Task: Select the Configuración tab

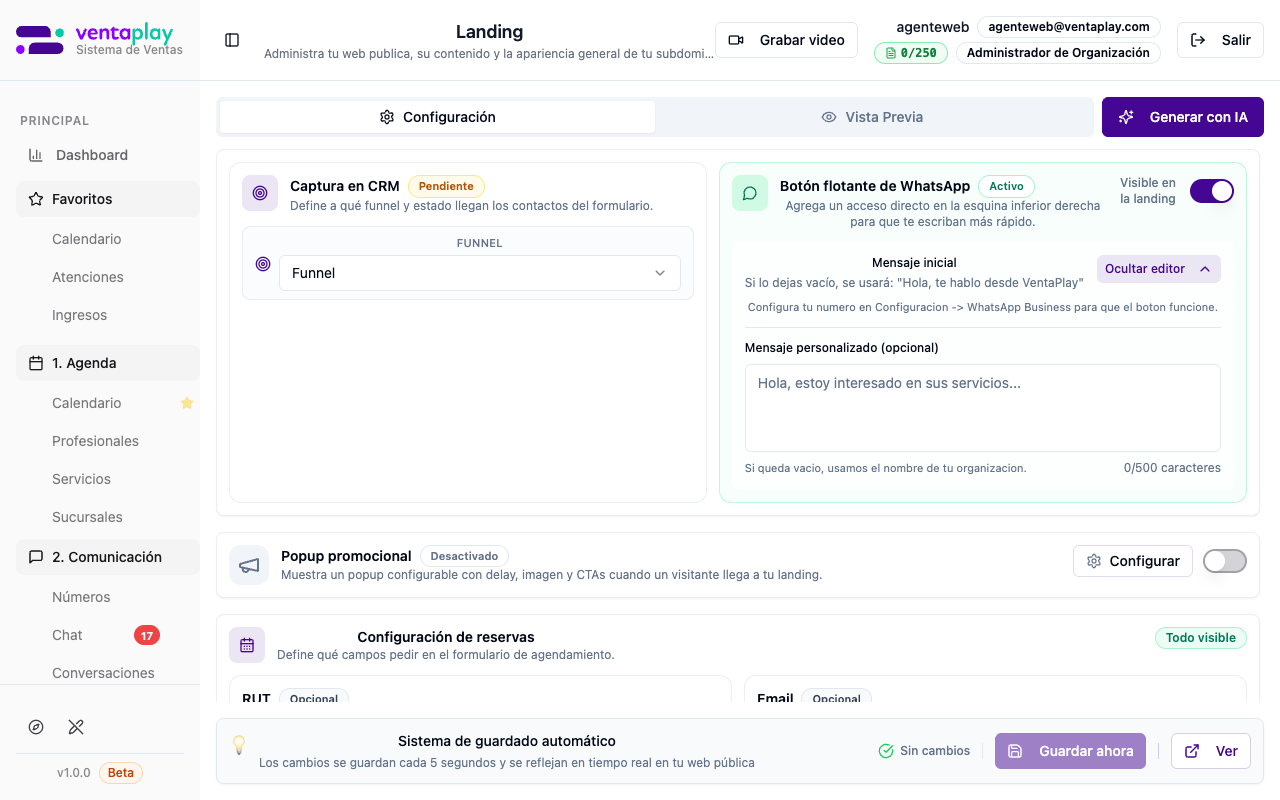Action: (x=437, y=117)
